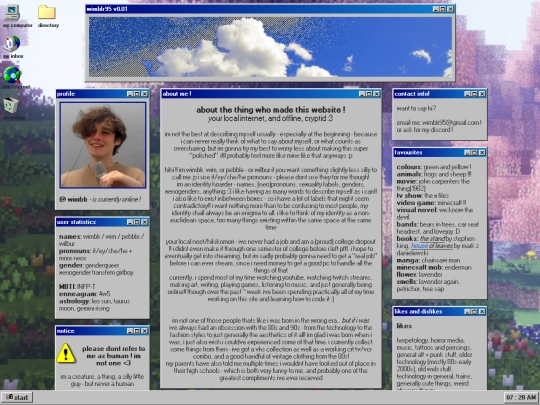540x405 pixels.
Task: Maximize the notice window
Action: tap(137, 331)
